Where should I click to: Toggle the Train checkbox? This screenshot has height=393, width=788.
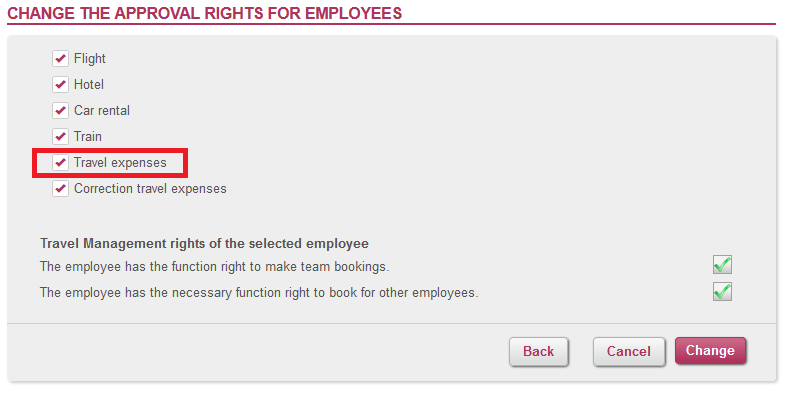point(60,136)
